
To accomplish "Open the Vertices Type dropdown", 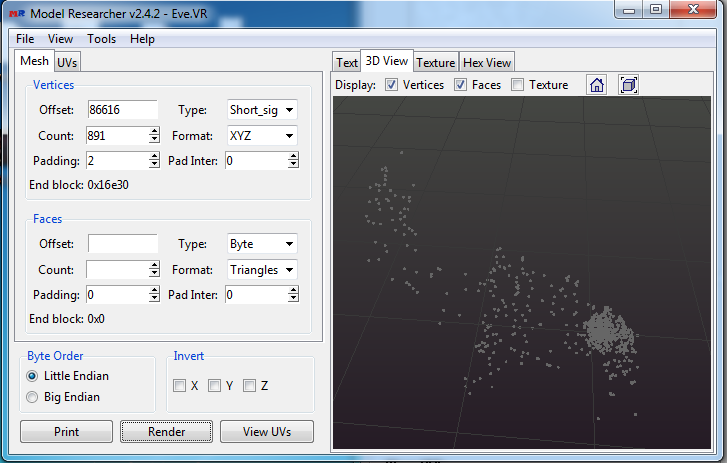I will tap(262, 110).
